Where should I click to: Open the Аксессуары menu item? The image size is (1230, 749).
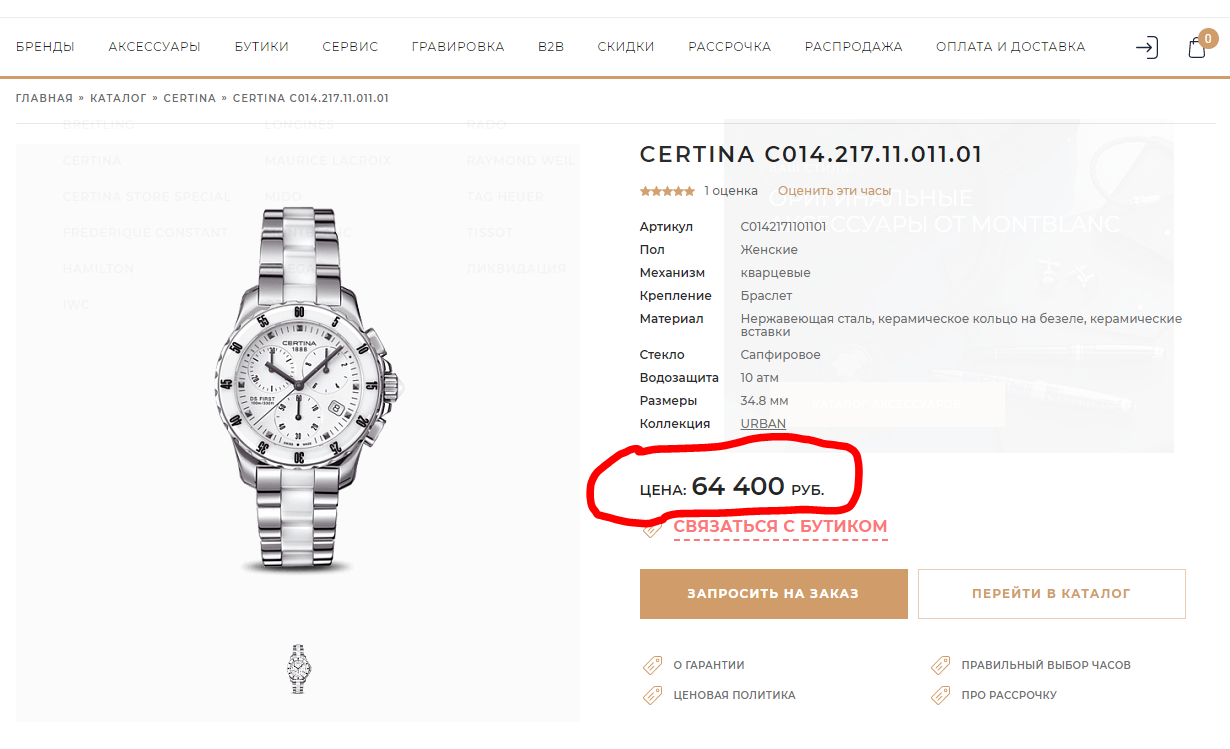(154, 47)
